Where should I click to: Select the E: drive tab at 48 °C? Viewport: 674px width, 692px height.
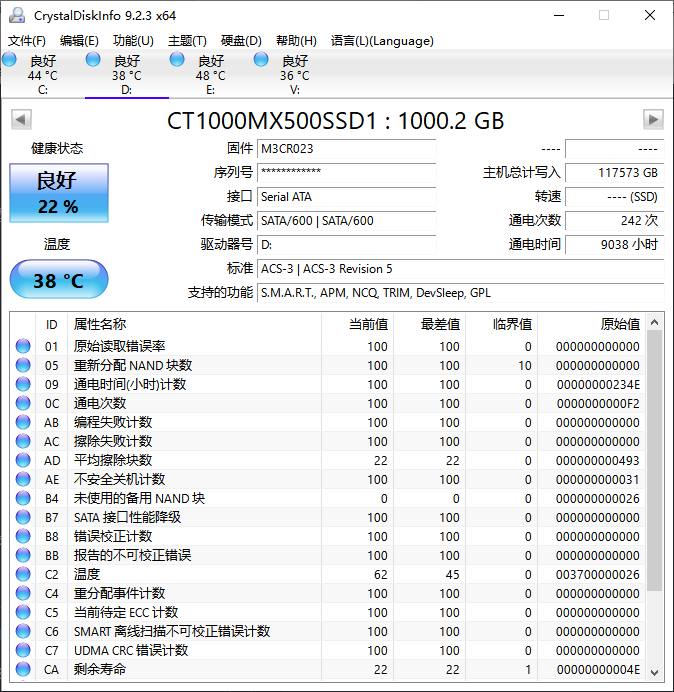click(211, 75)
